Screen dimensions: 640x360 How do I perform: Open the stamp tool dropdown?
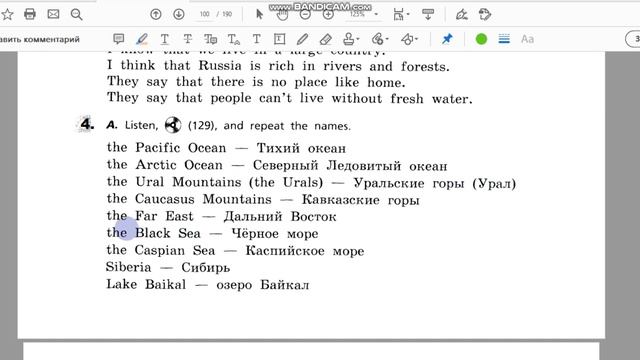(351, 39)
